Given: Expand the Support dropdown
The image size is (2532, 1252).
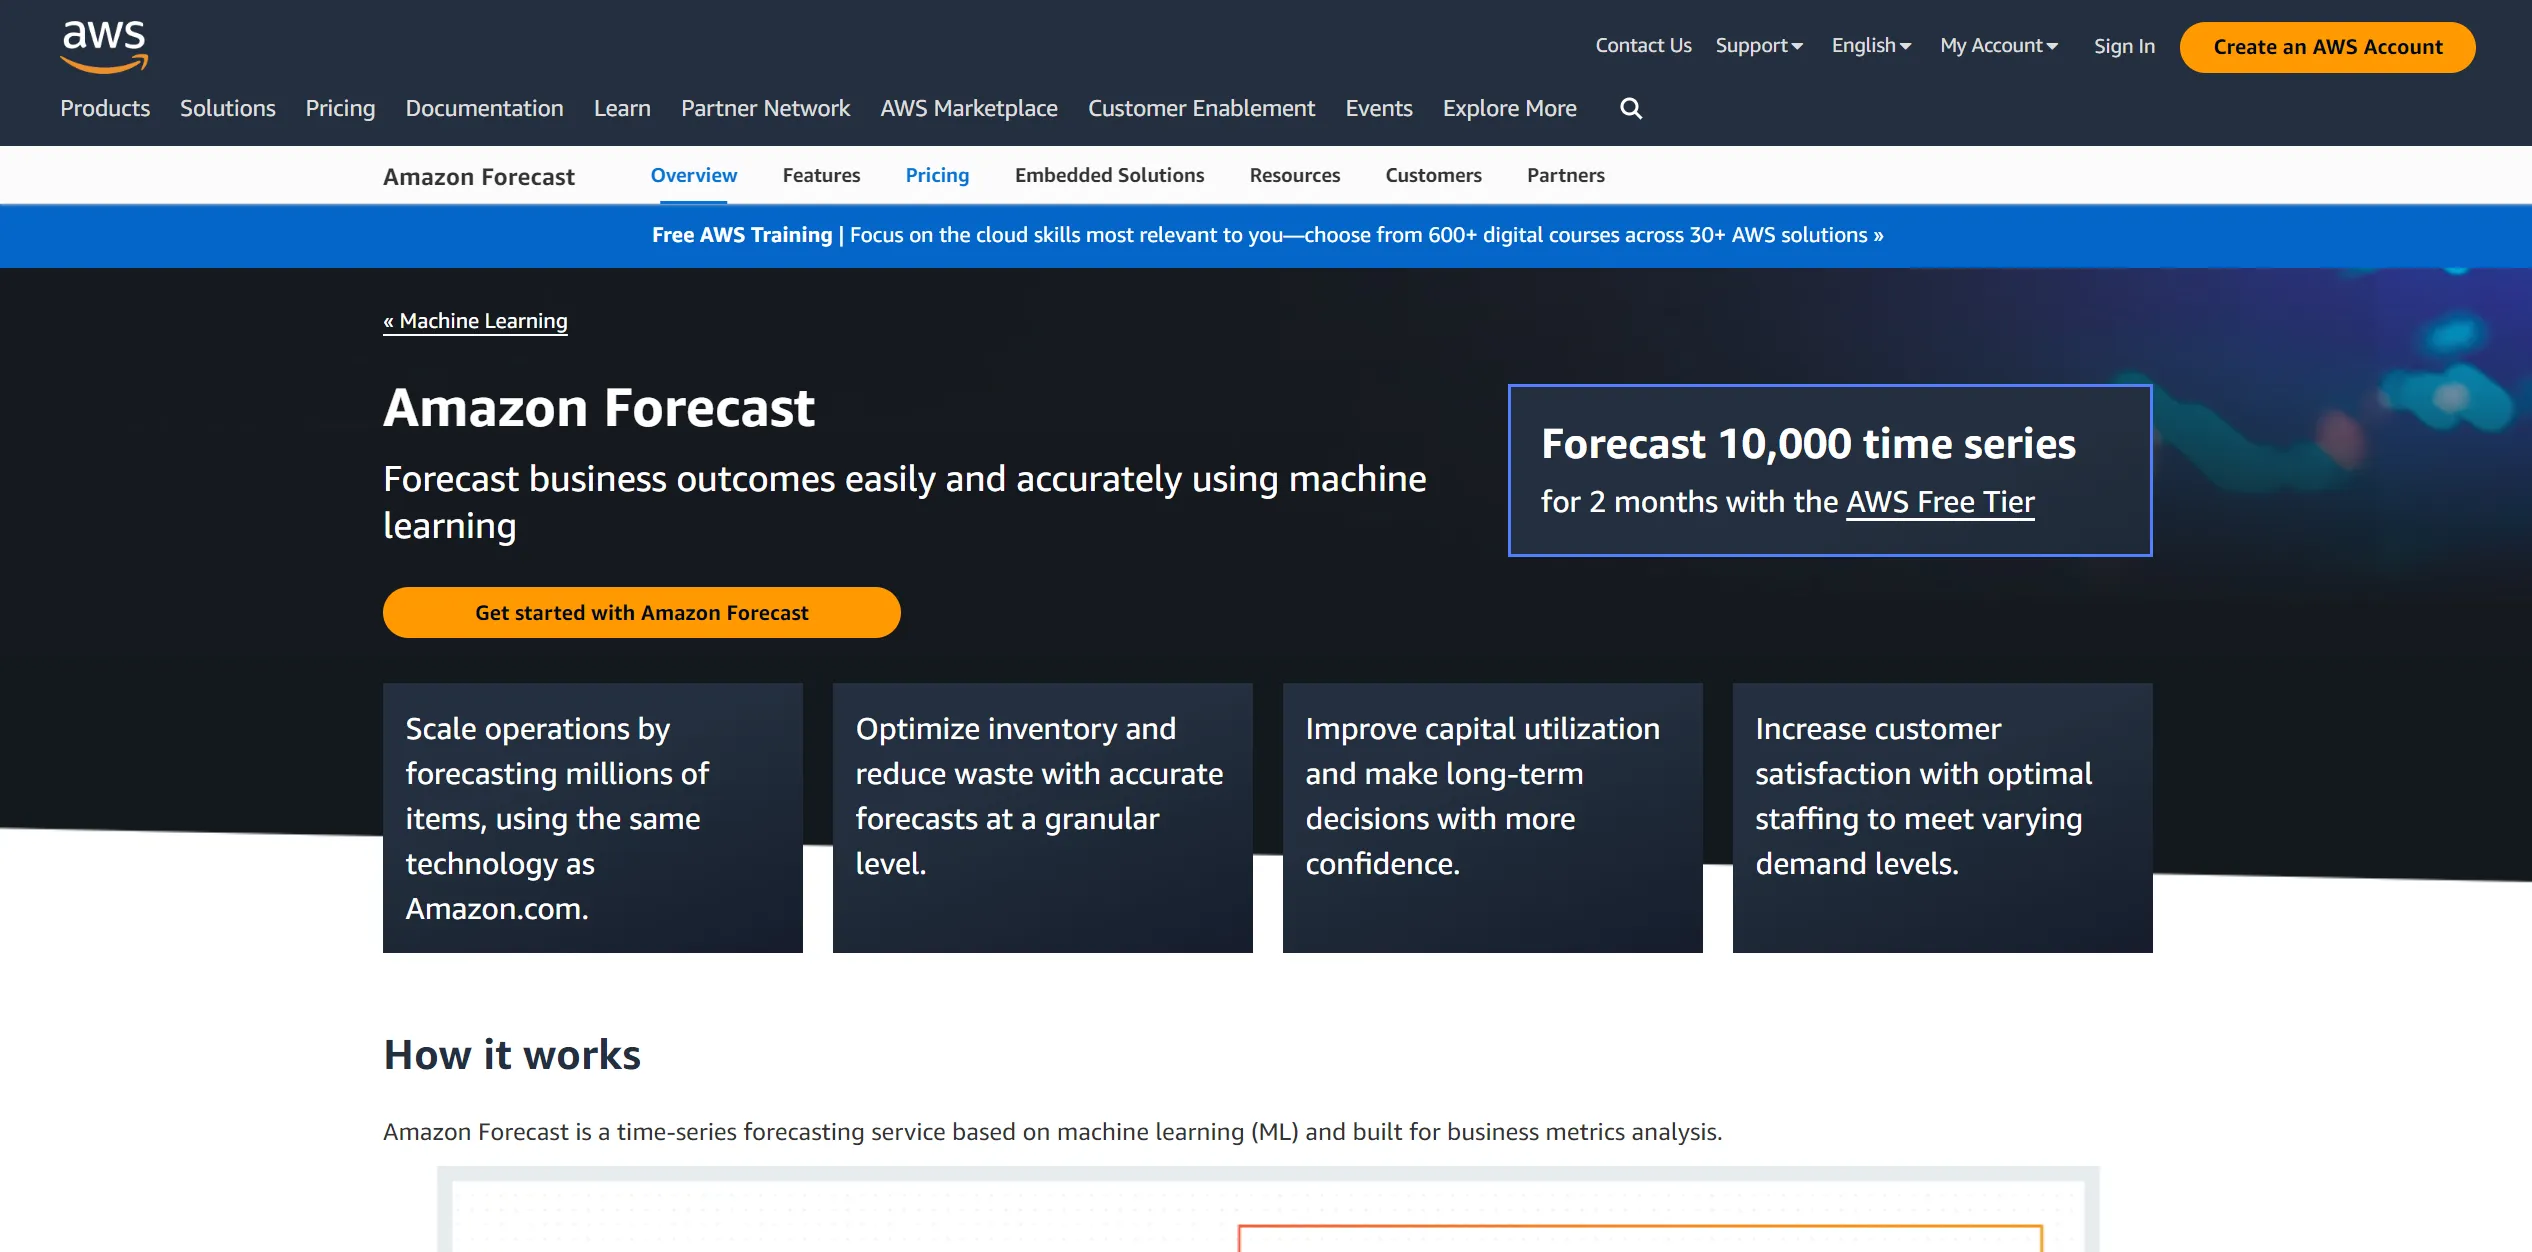Looking at the screenshot, I should [1758, 45].
